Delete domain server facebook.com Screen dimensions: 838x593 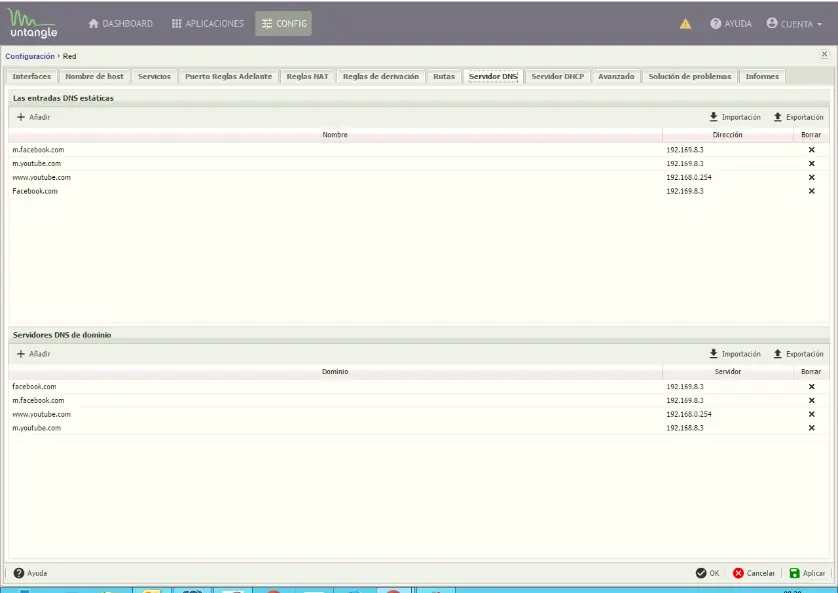pos(811,386)
